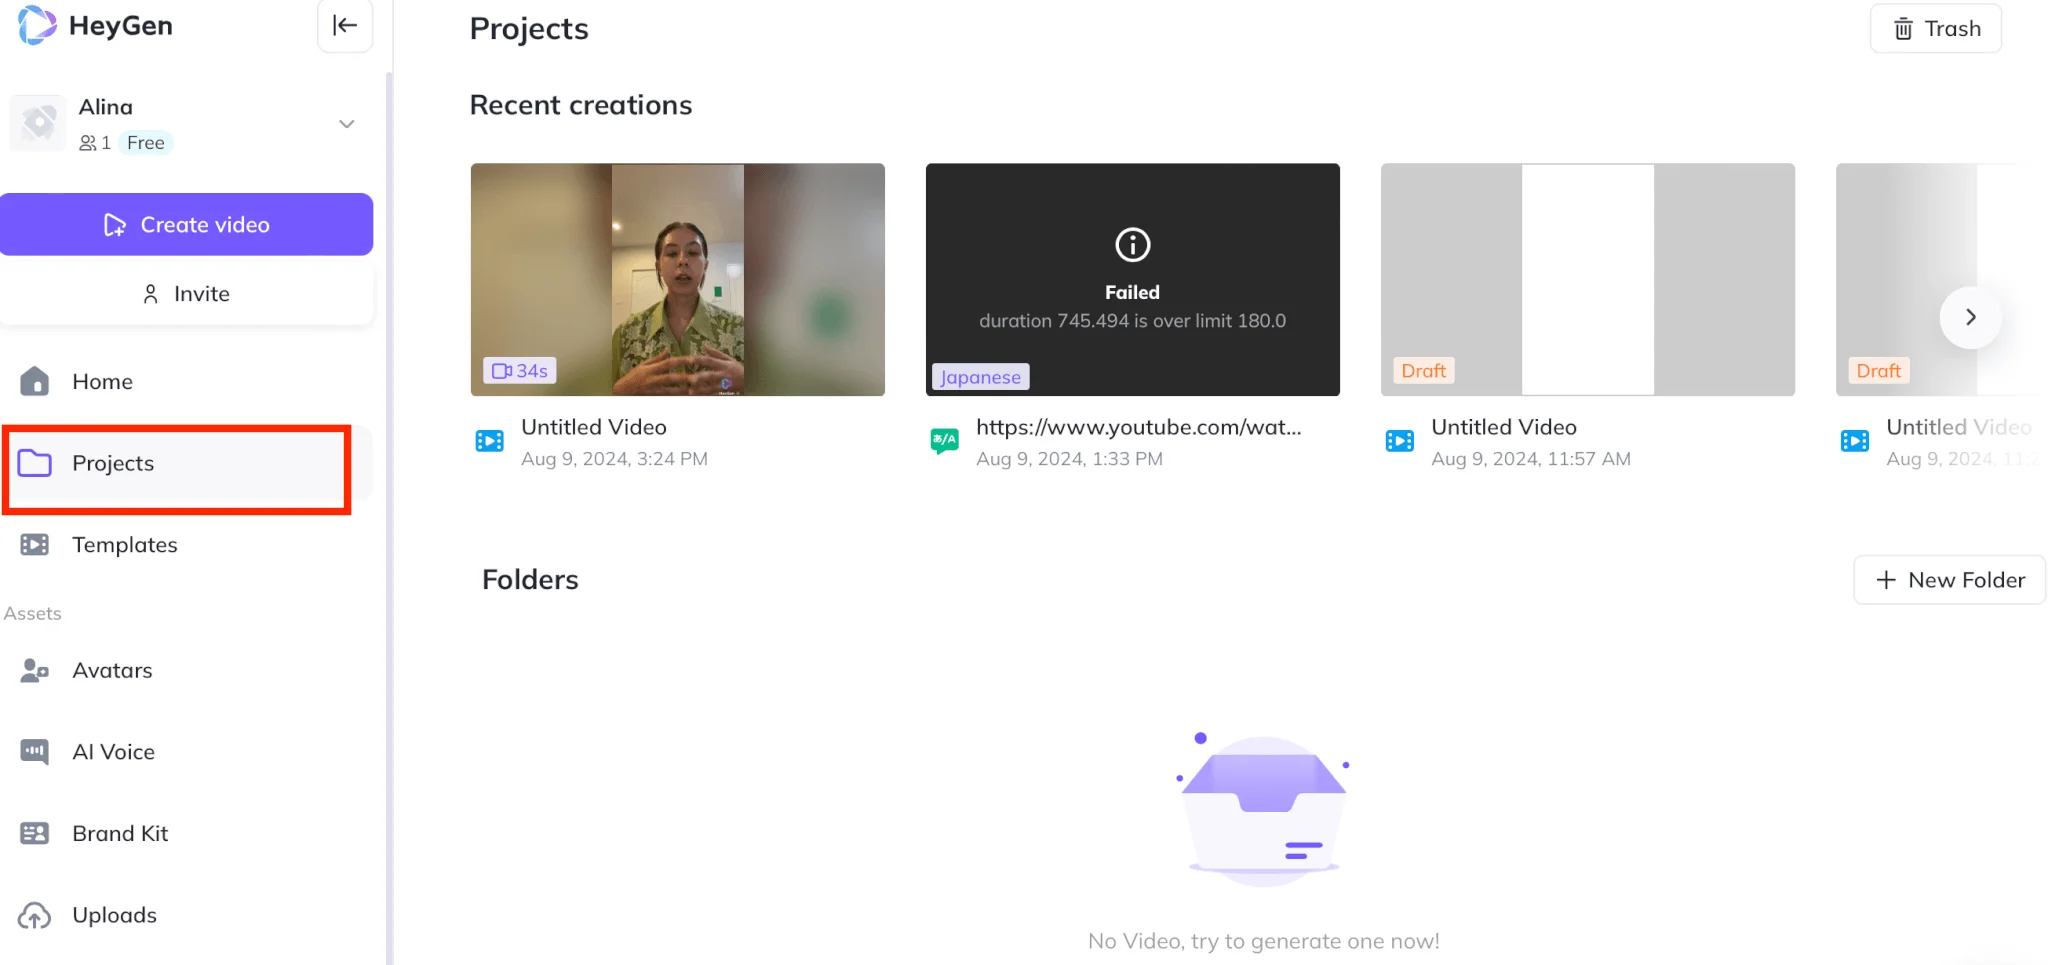Click the video icon beside the 11:57 AM draft
Image resolution: width=2048 pixels, height=965 pixels.
[1400, 441]
